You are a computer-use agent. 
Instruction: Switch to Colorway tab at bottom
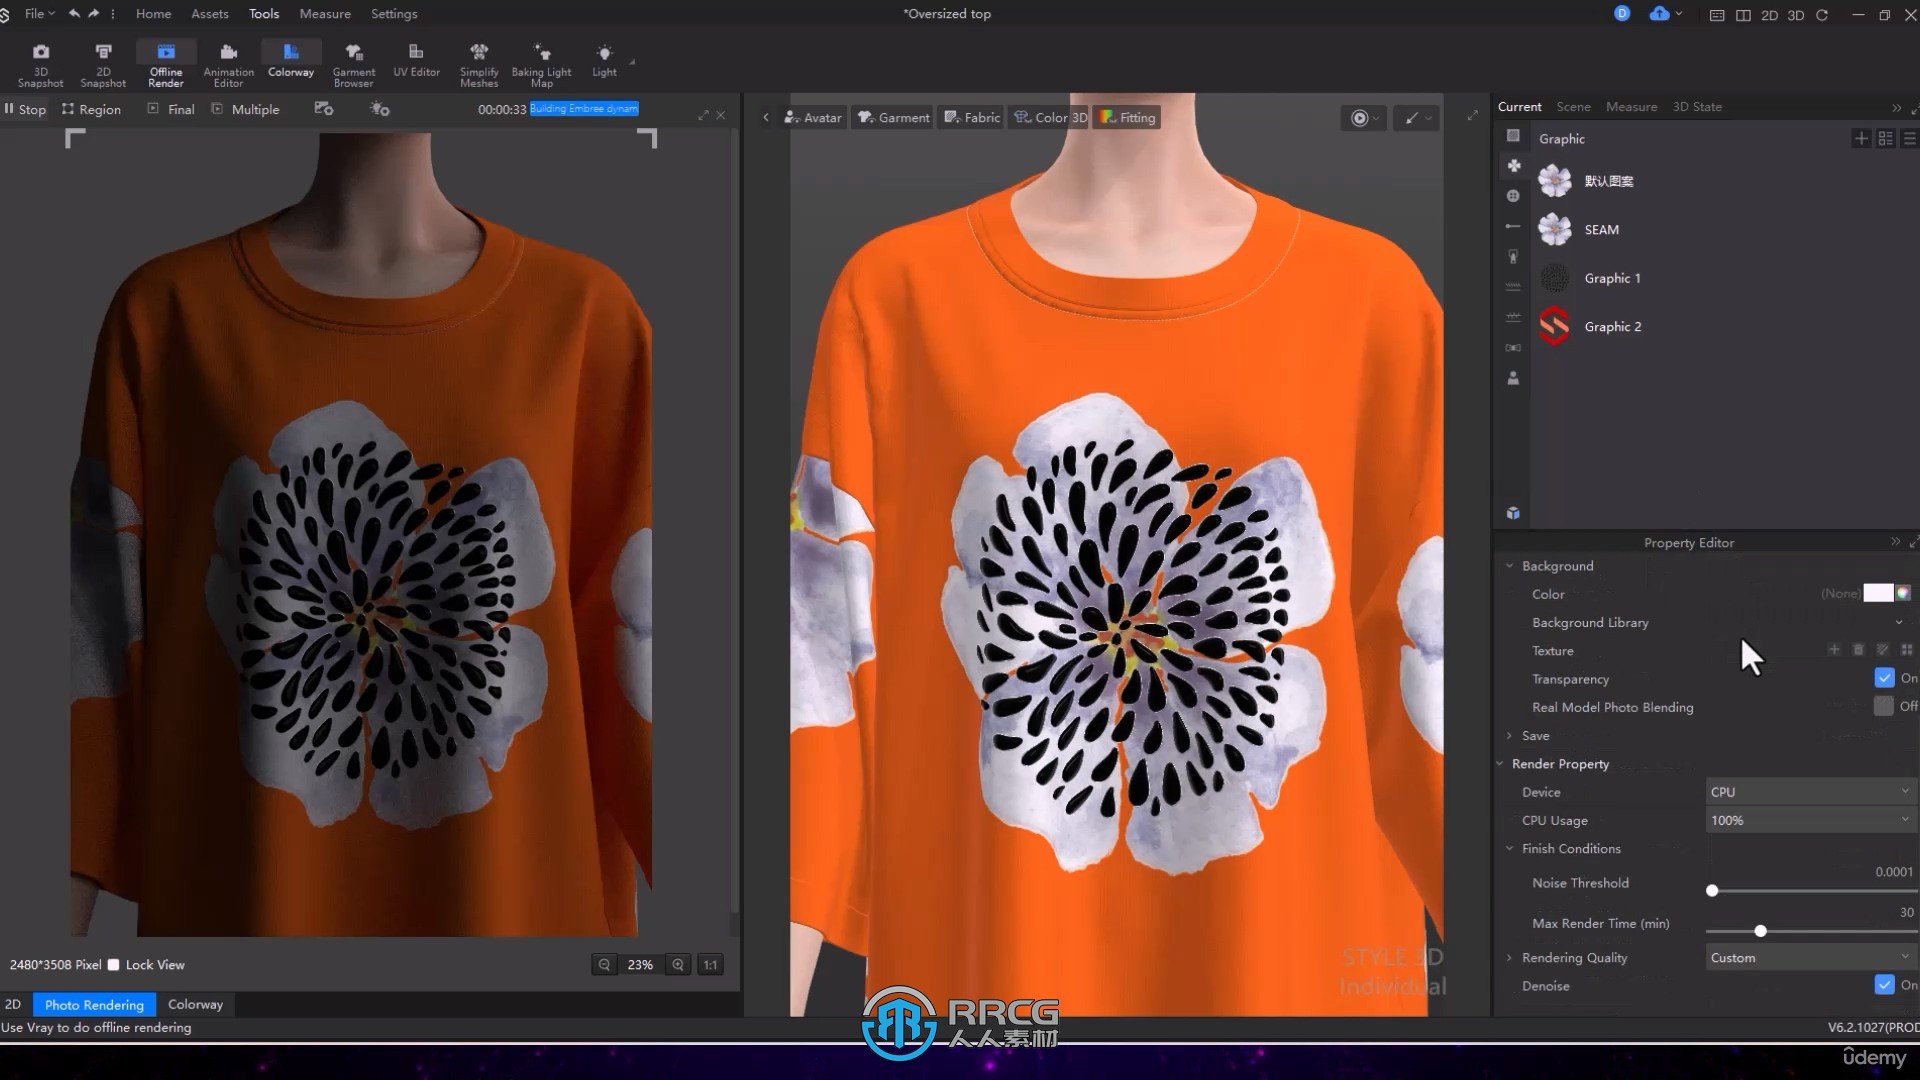tap(195, 1004)
